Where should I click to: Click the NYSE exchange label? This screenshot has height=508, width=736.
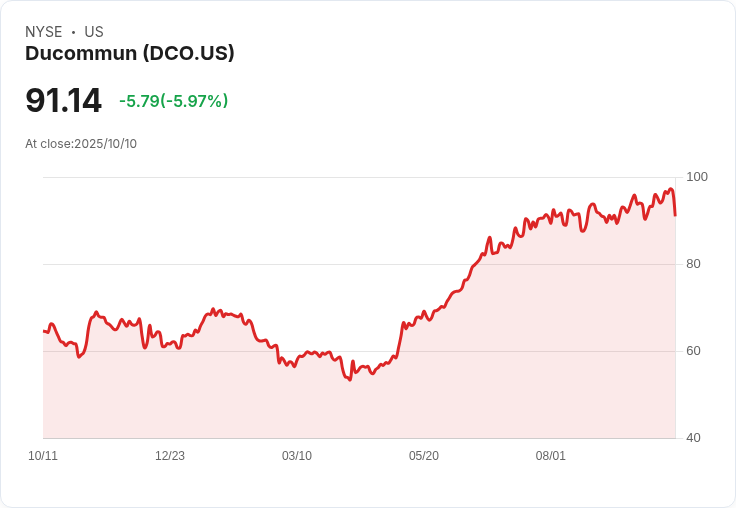tap(44, 32)
